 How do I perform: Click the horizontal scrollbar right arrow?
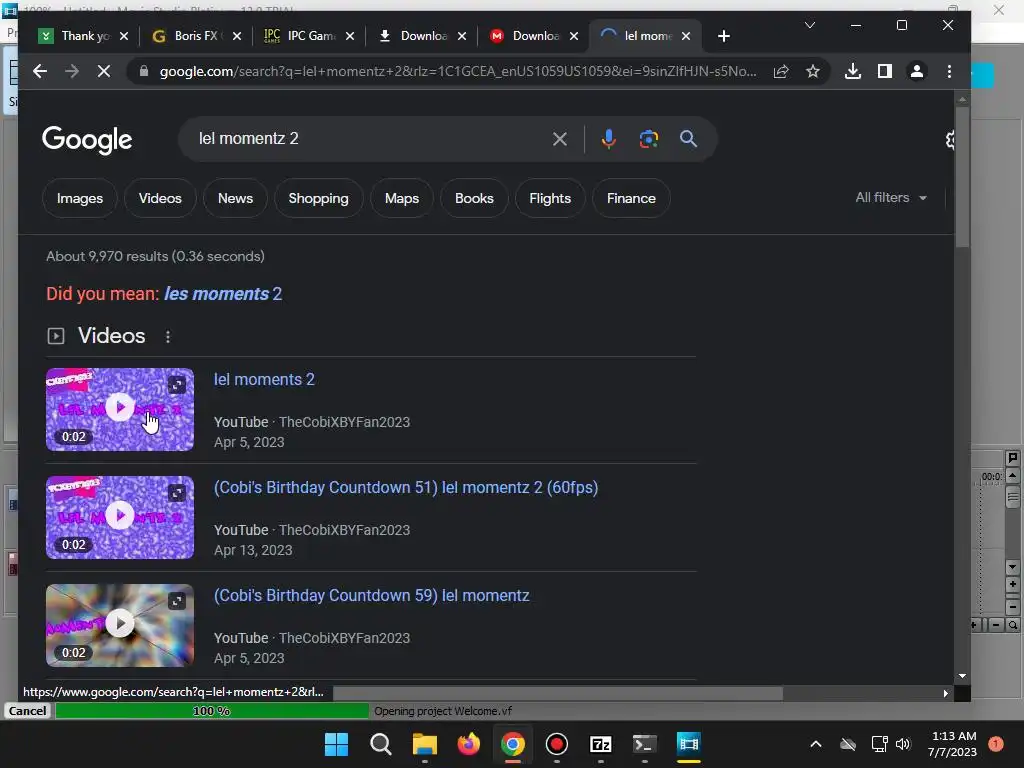pos(946,694)
